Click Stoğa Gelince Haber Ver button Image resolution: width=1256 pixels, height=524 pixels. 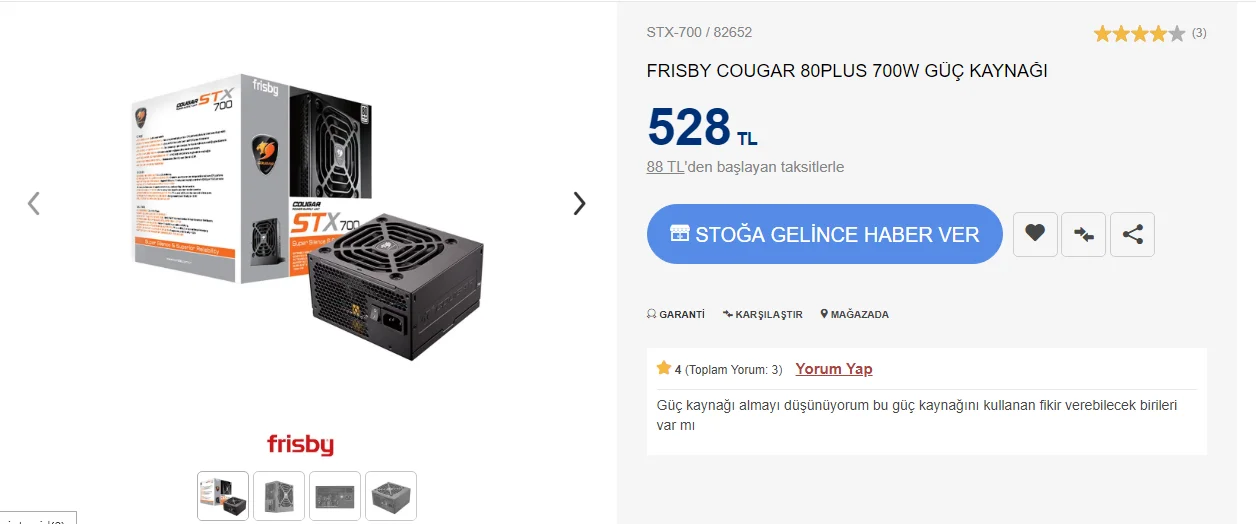(825, 234)
